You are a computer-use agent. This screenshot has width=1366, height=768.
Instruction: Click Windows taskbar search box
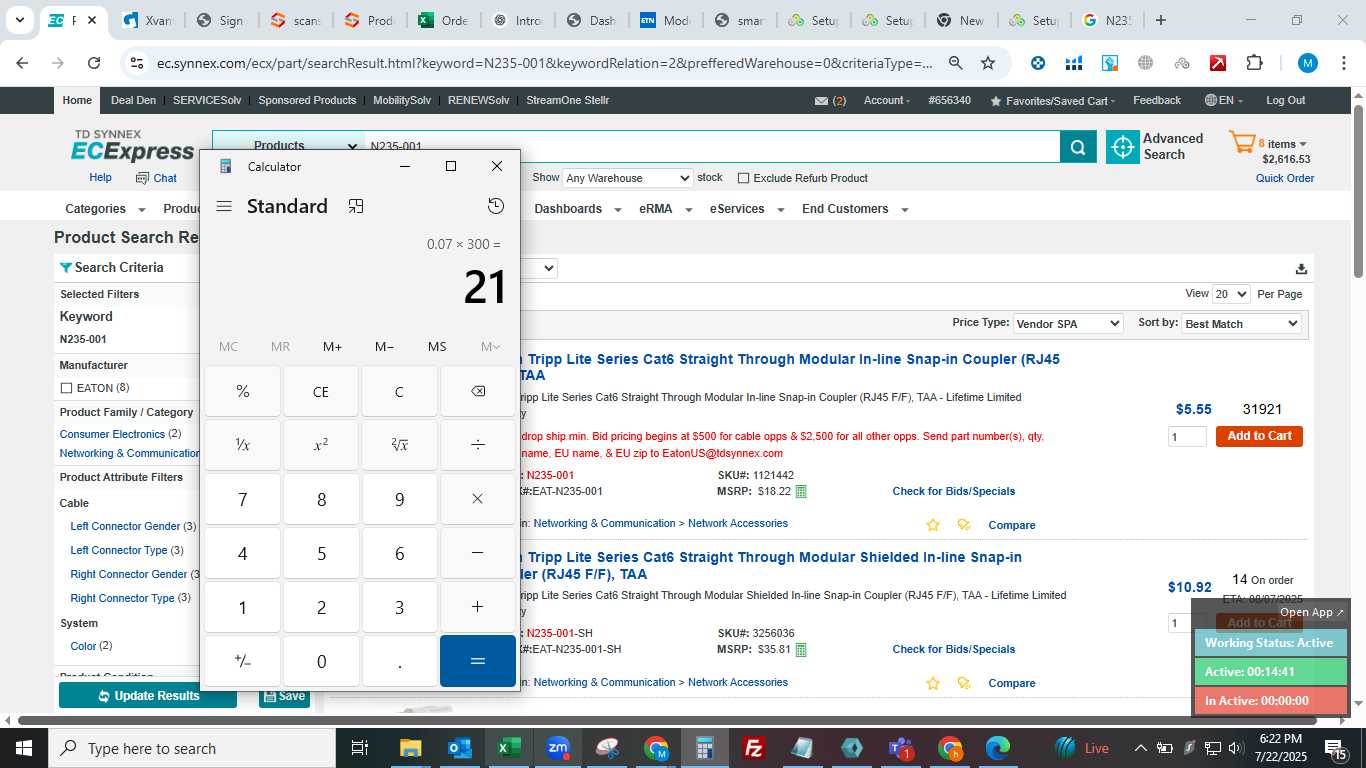191,748
